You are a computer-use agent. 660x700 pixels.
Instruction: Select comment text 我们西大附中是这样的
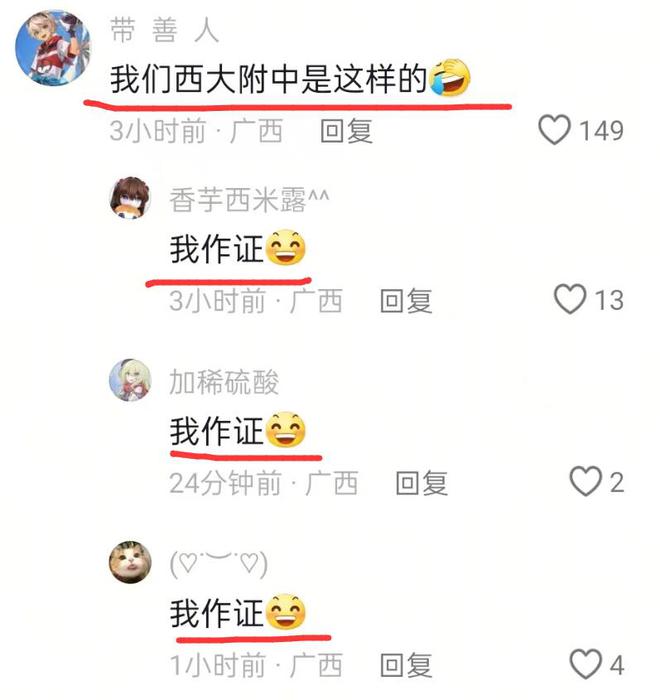click(269, 79)
